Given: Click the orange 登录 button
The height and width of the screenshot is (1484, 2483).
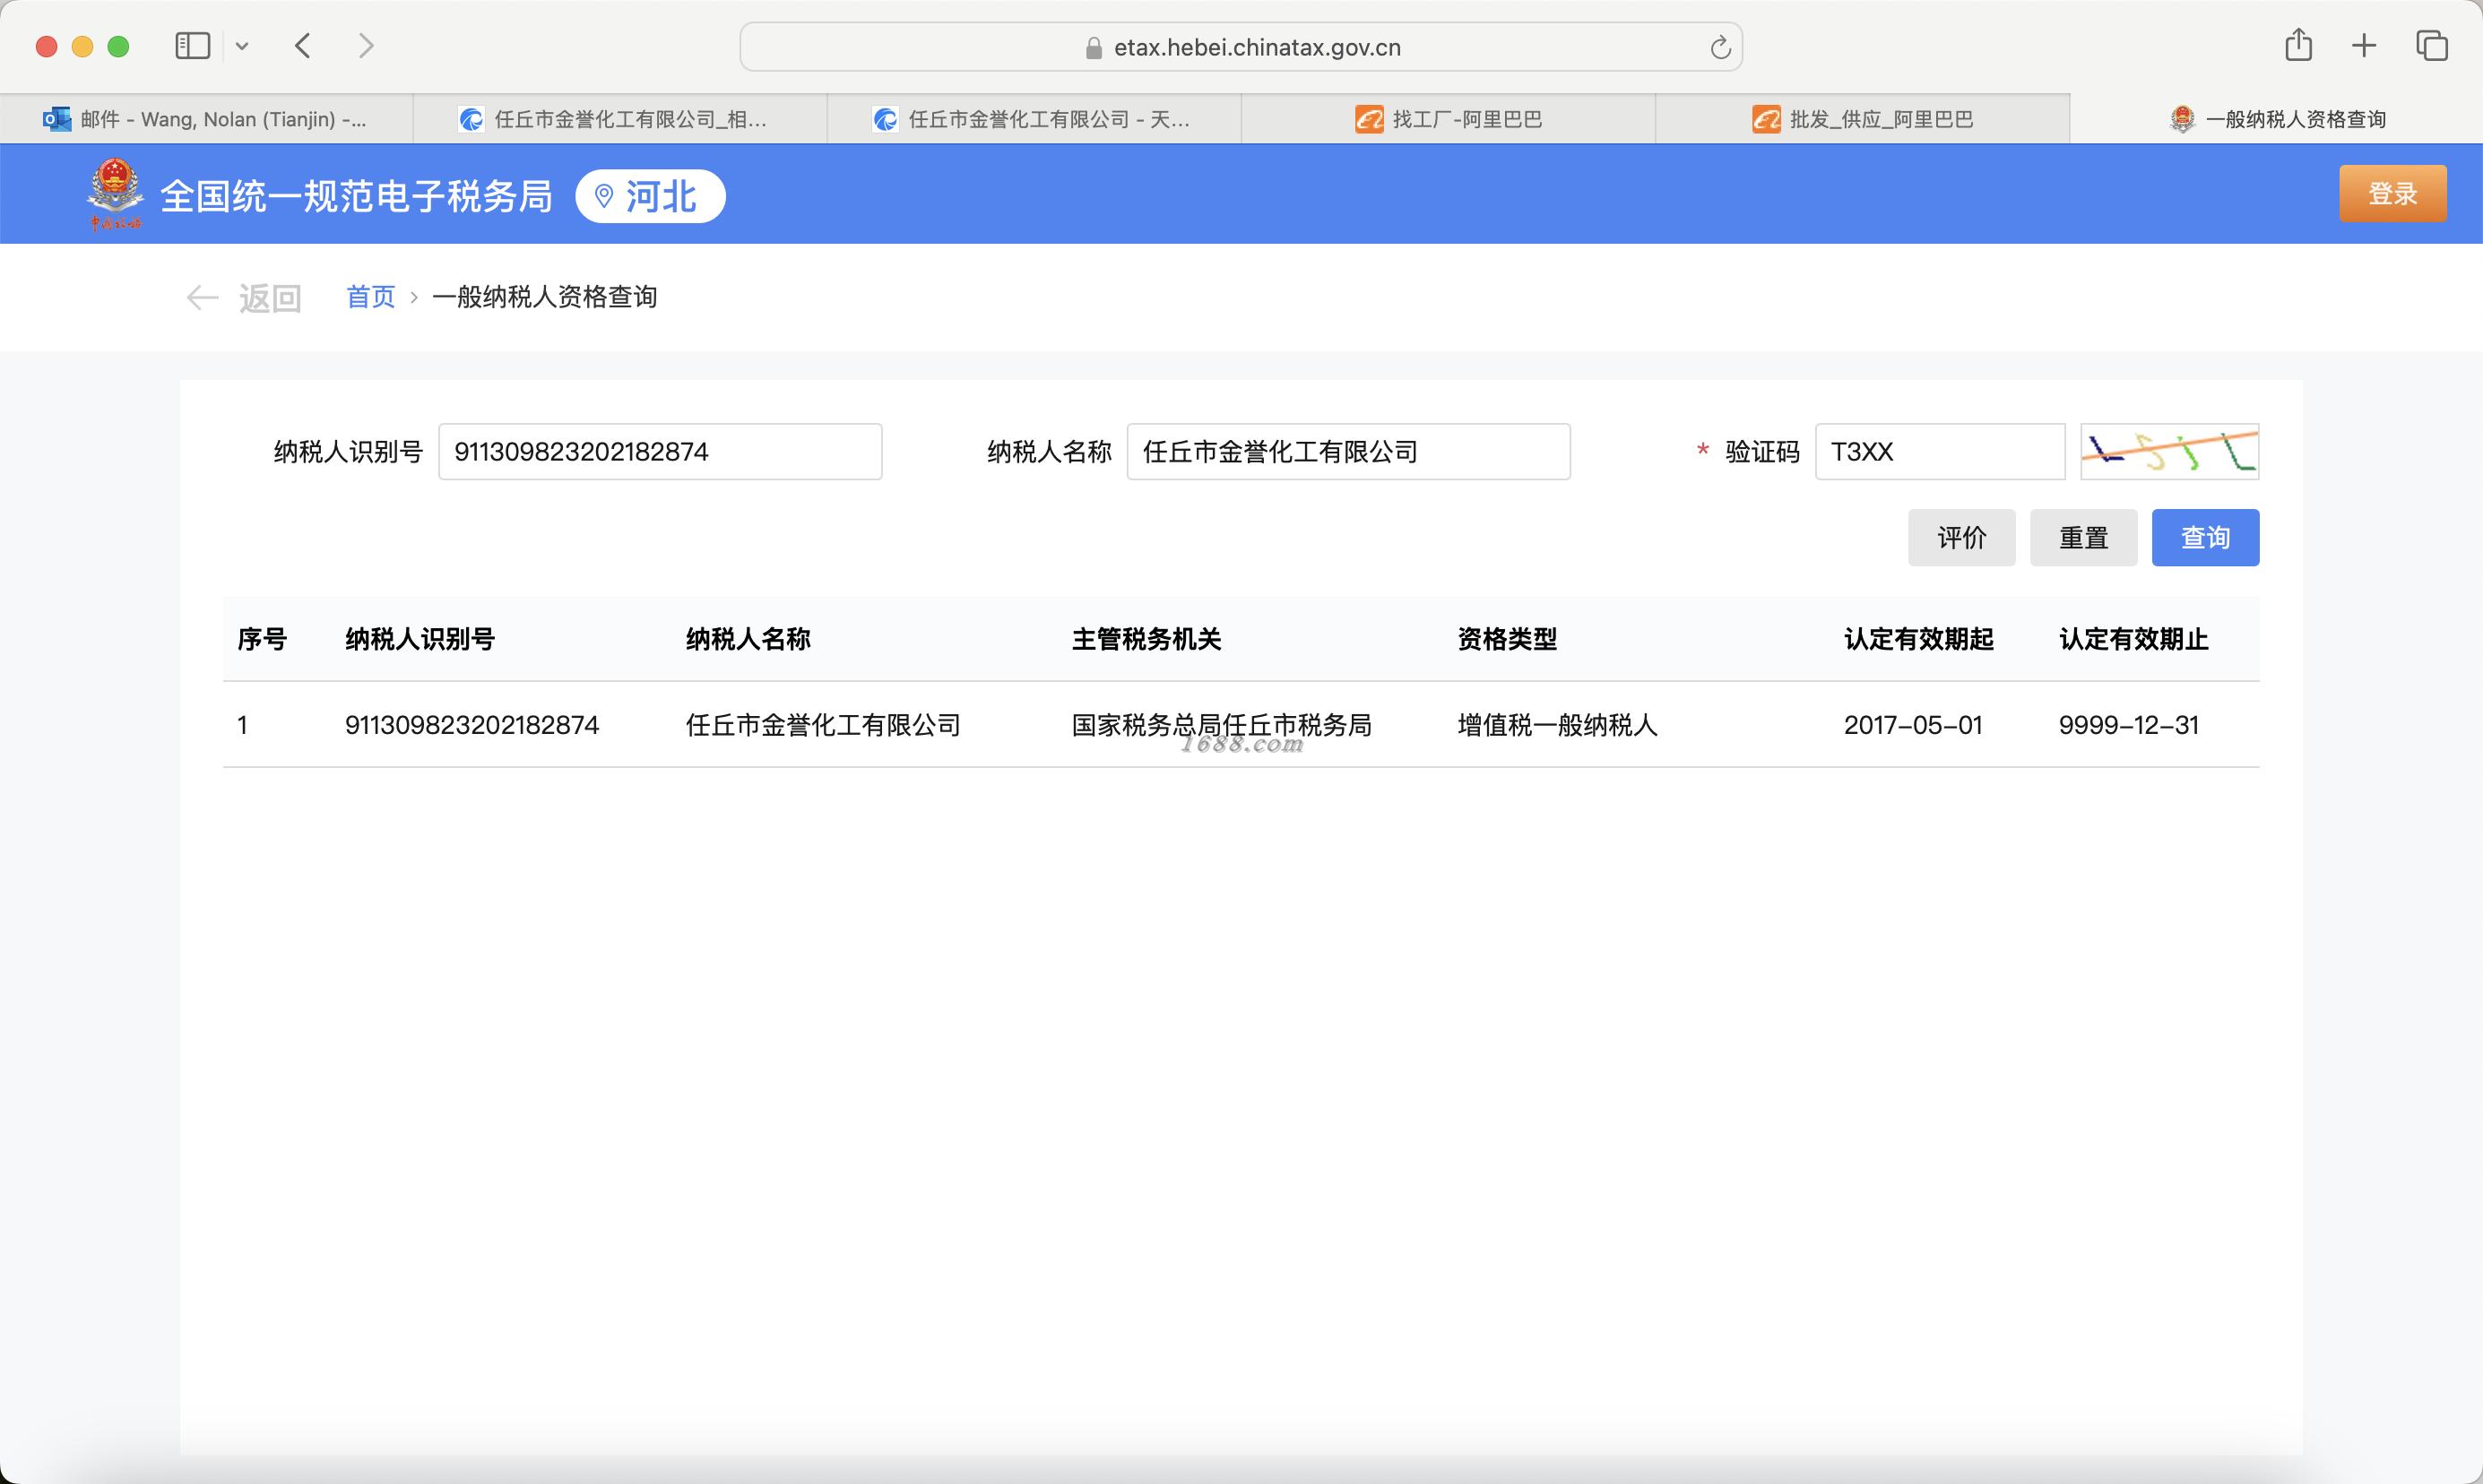Looking at the screenshot, I should tap(2392, 194).
